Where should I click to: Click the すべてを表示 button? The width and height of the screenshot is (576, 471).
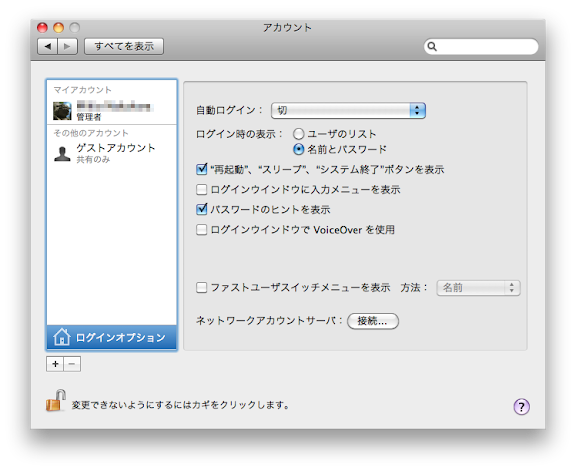click(x=124, y=46)
